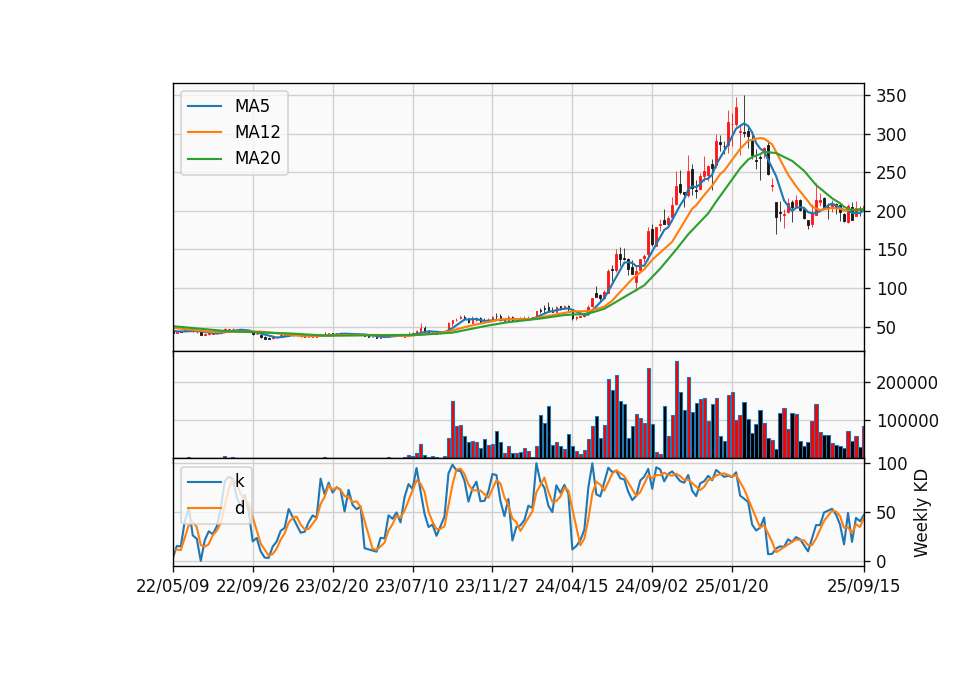960x690 pixels.
Task: Click the Weekly KD axis label
Action: tap(921, 513)
